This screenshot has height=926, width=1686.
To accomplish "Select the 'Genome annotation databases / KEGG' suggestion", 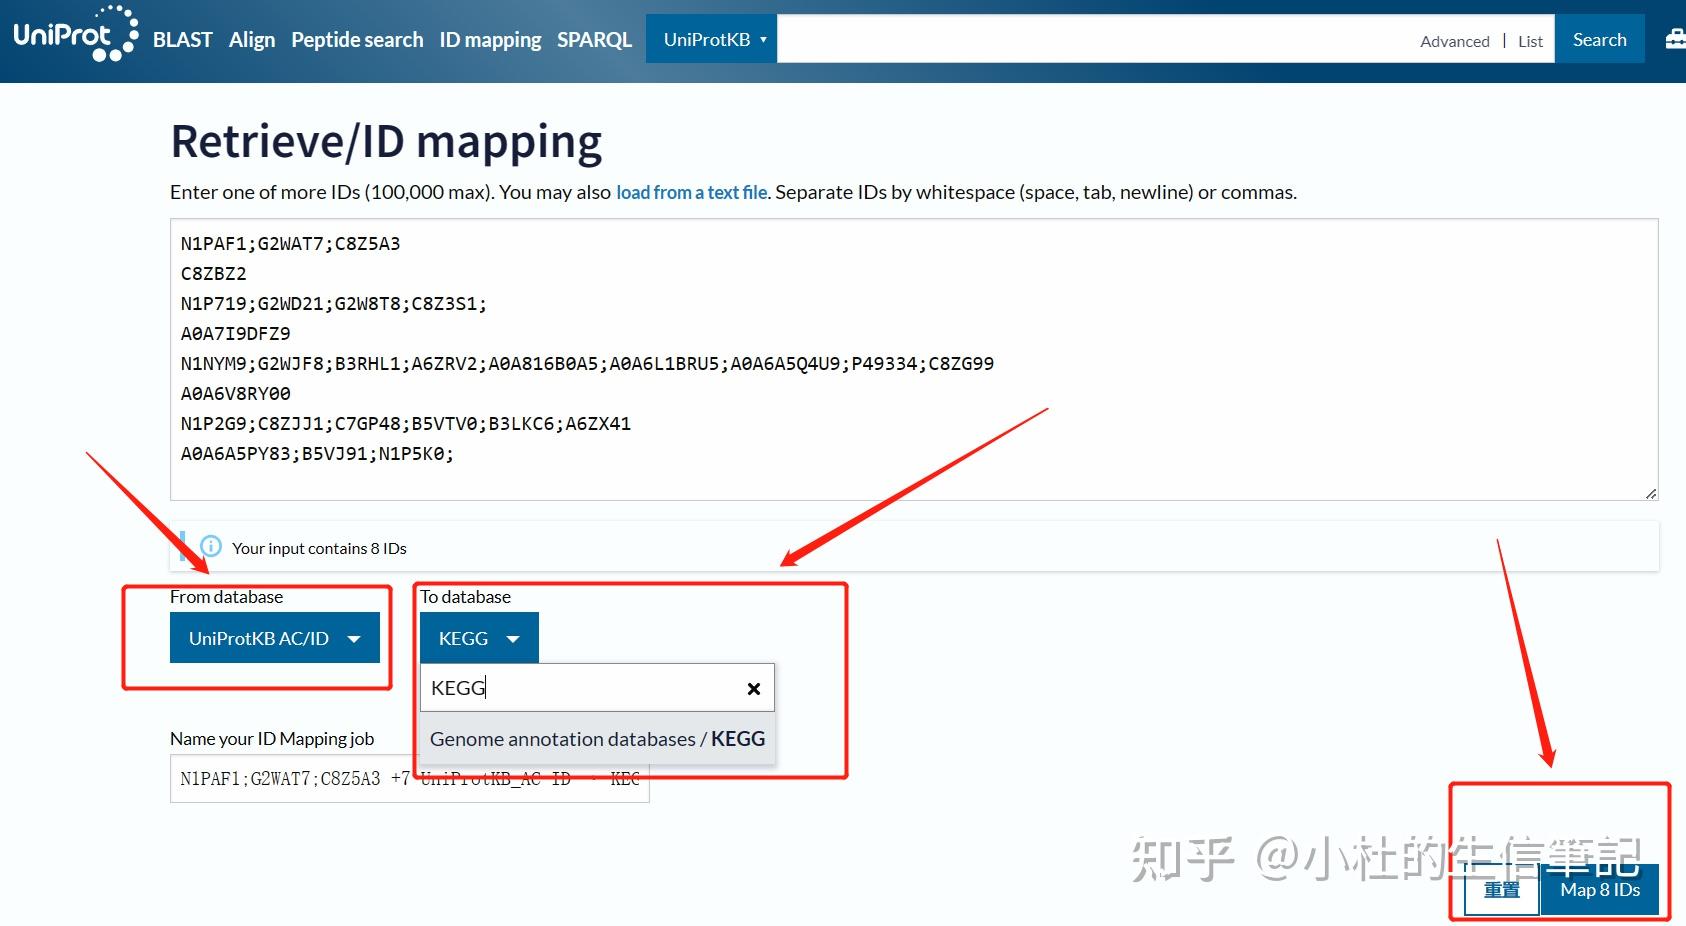I will pos(596,739).
